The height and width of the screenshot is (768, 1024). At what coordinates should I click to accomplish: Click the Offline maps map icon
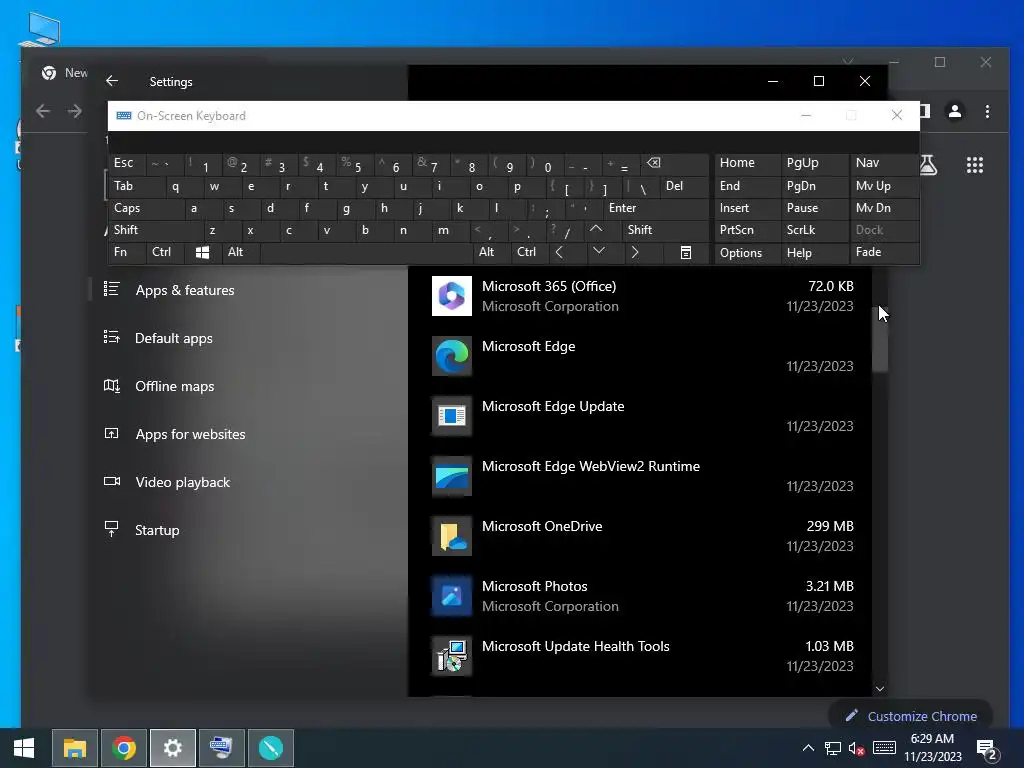[x=112, y=385]
